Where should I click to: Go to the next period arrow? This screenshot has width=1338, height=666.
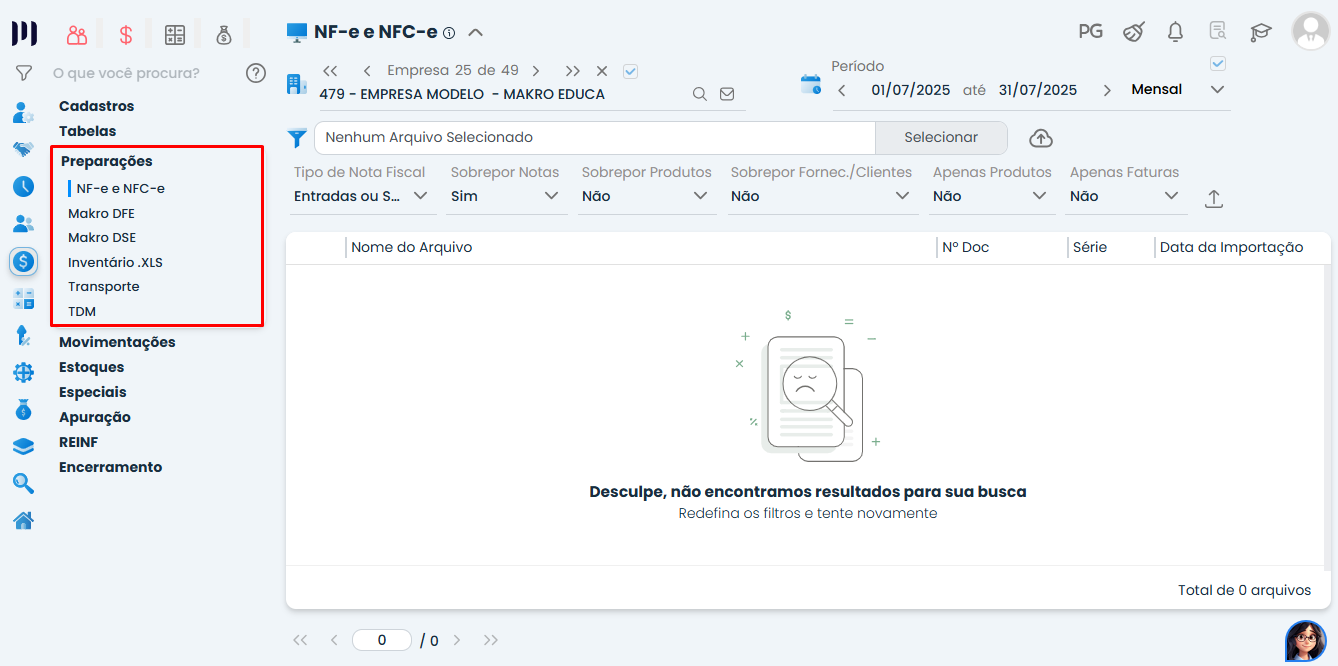point(1106,90)
